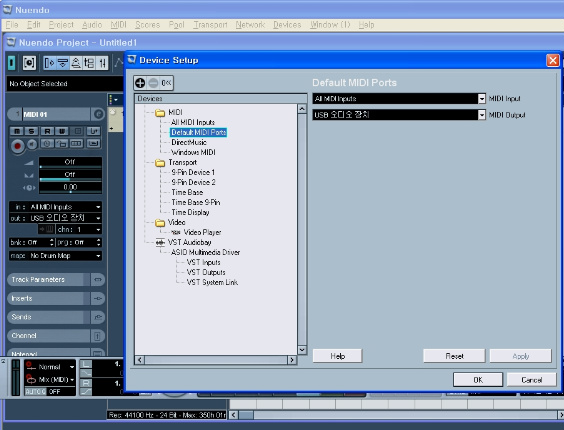Toggle Read automation (R) in Inspector
The height and width of the screenshot is (430, 564).
pos(47,131)
